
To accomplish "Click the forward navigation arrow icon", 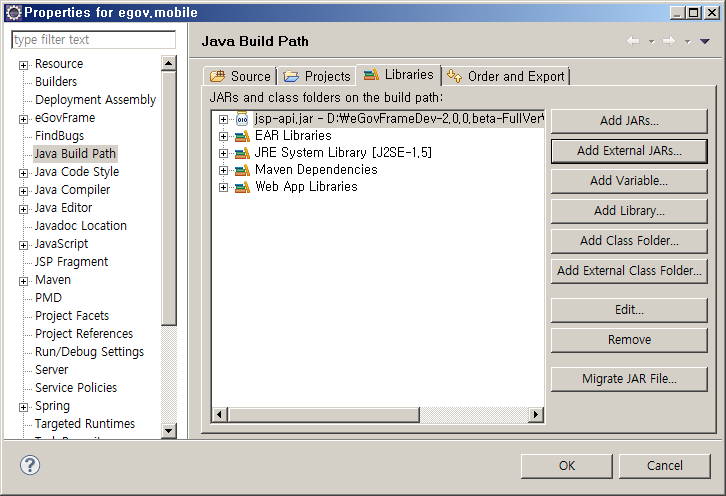I will coord(669,41).
